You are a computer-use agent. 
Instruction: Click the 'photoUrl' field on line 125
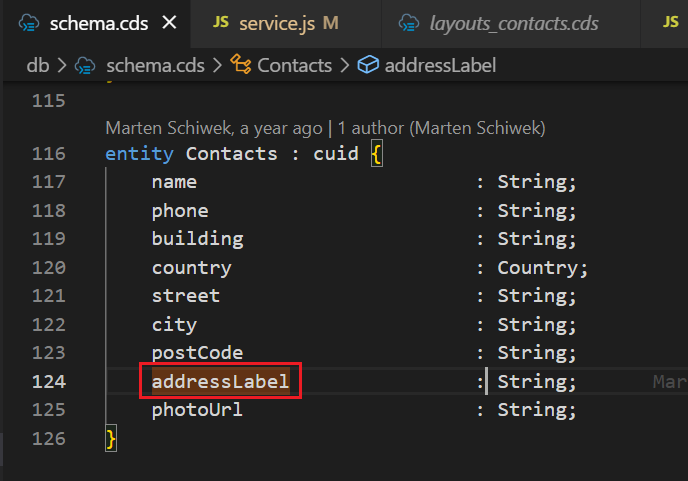197,410
